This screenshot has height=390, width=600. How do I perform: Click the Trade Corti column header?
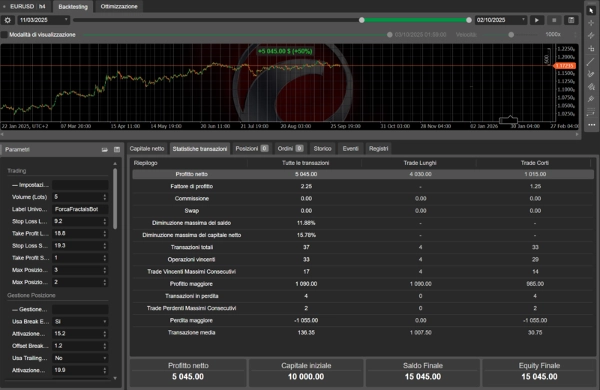(x=535, y=163)
